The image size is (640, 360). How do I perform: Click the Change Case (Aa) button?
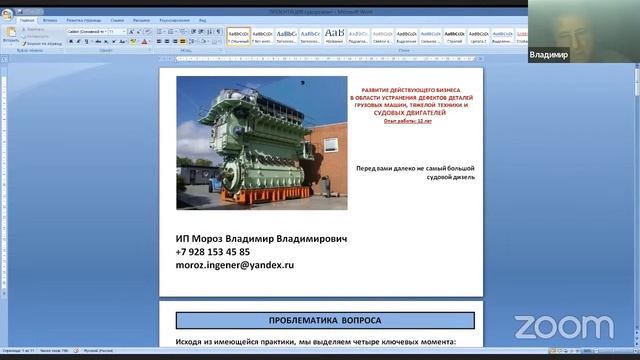click(x=122, y=42)
